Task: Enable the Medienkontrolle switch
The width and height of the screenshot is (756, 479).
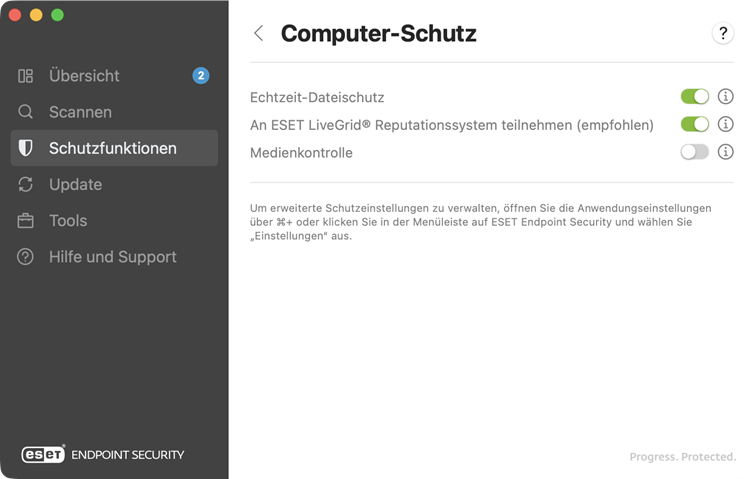Action: pyautogui.click(x=694, y=152)
